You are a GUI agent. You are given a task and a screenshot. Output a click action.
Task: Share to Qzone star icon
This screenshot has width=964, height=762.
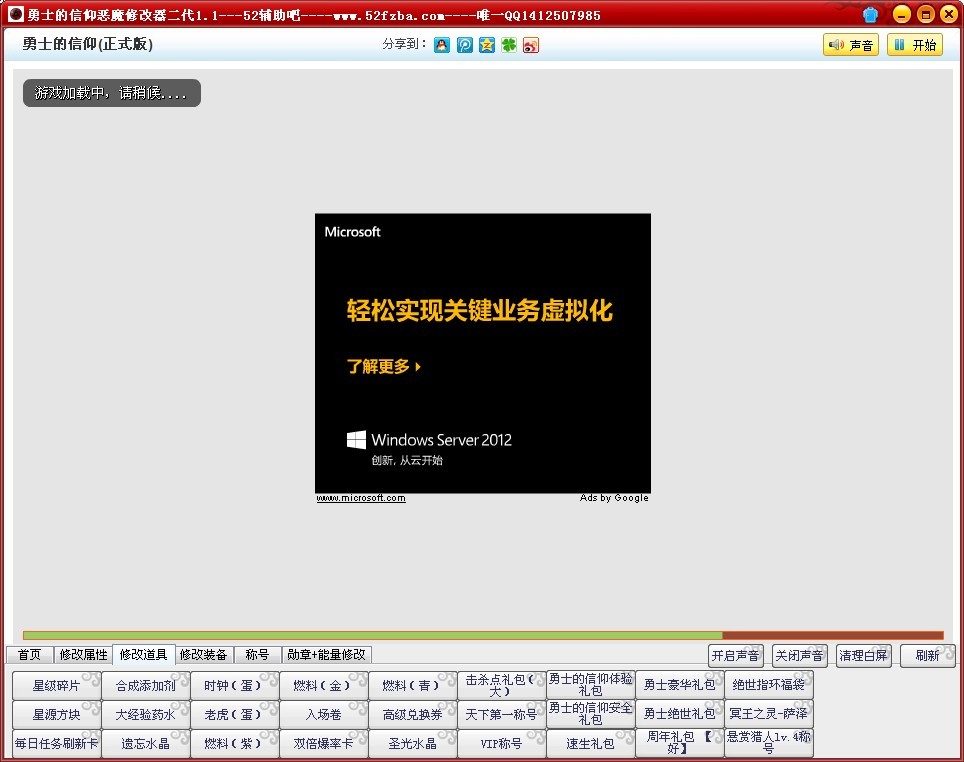point(487,45)
